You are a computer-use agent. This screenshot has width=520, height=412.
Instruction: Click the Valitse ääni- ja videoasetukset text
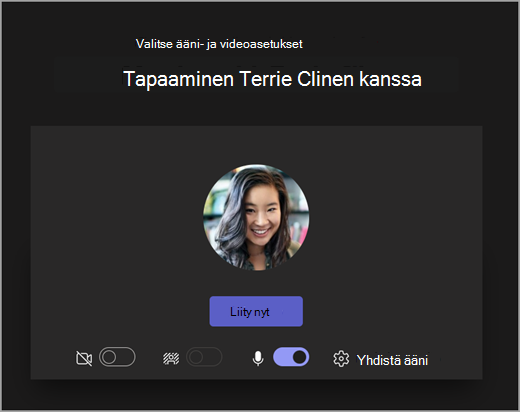point(219,44)
